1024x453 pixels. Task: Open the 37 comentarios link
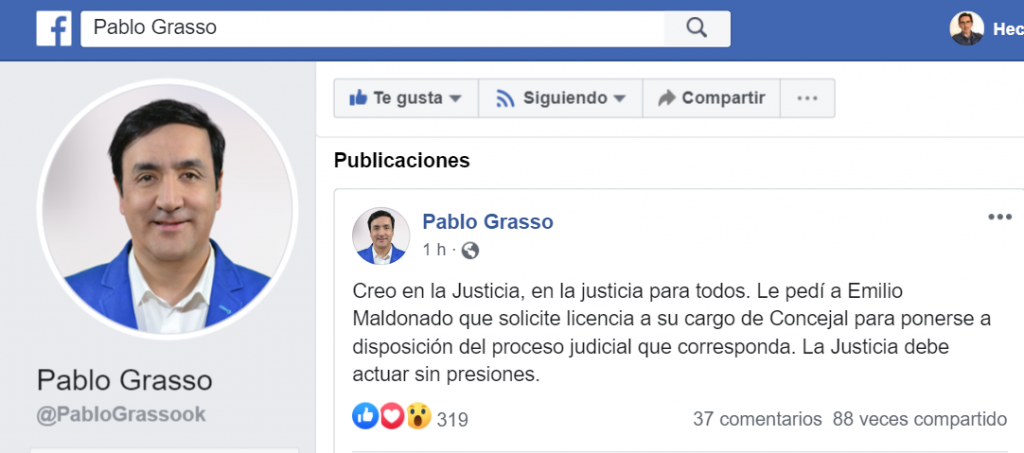[x=757, y=418]
